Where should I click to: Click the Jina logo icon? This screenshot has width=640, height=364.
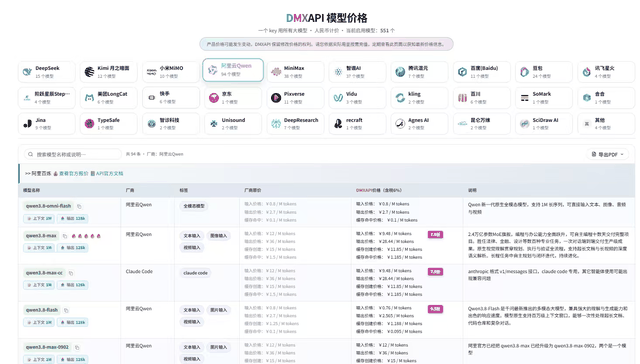point(27,124)
